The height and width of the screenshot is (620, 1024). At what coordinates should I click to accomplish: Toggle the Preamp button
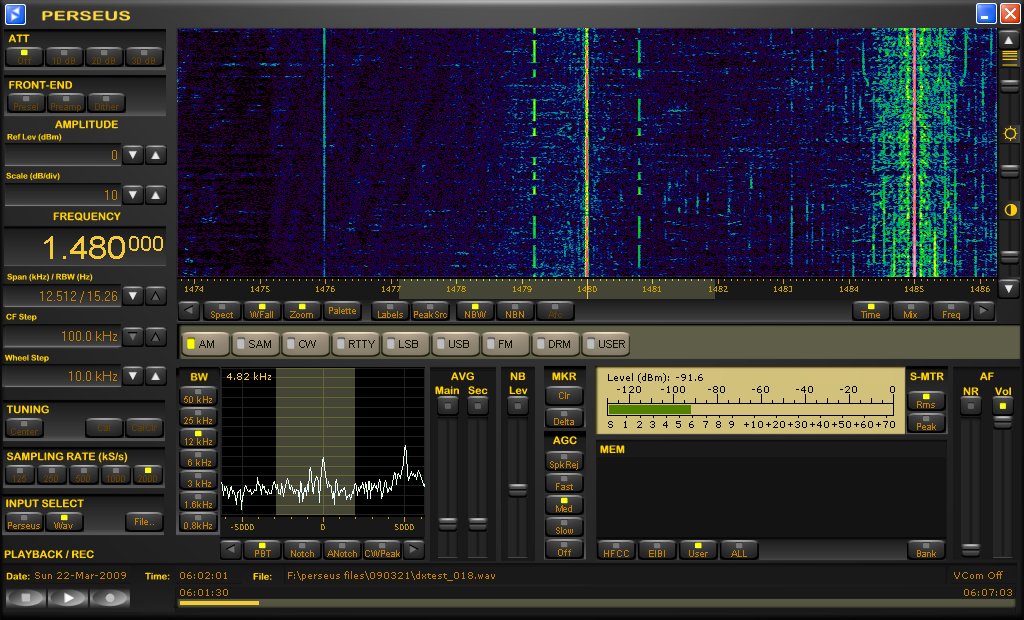pos(66,103)
